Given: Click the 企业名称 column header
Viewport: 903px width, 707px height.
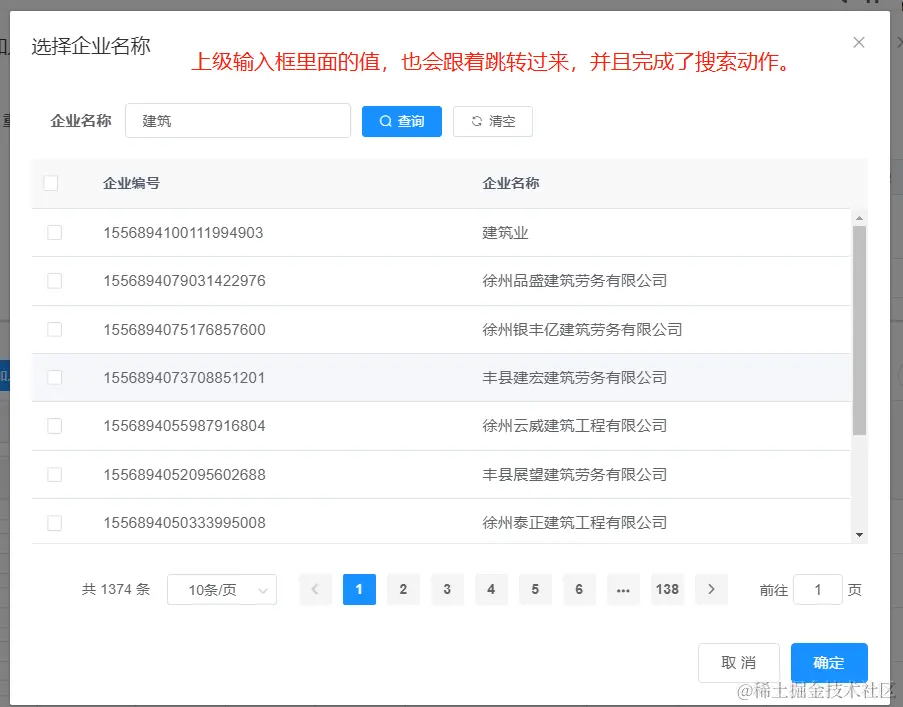Looking at the screenshot, I should tap(511, 183).
